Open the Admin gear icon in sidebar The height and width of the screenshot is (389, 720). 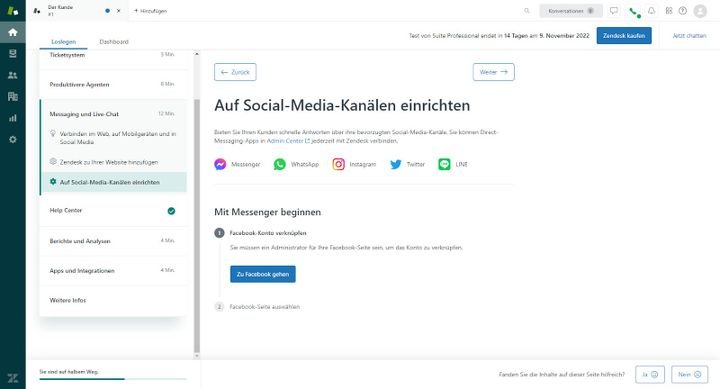[x=13, y=139]
